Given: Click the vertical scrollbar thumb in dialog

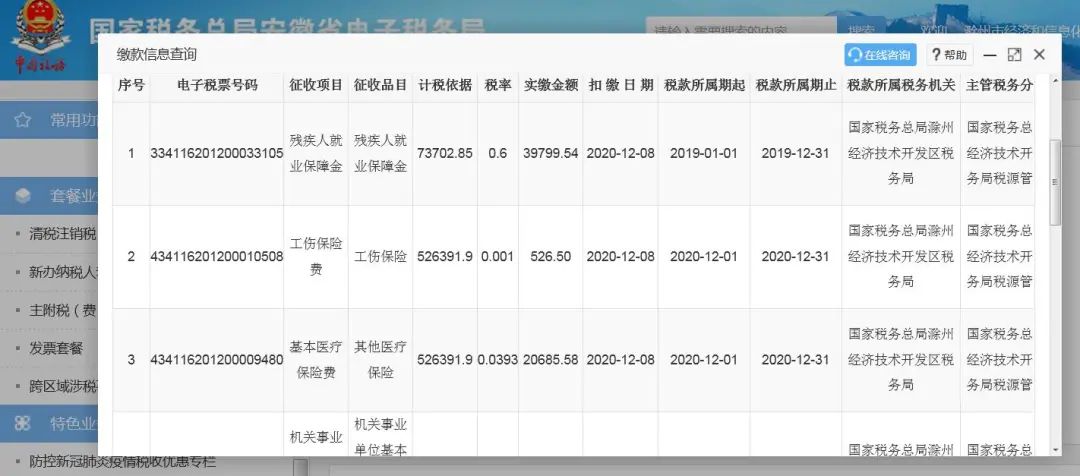Looking at the screenshot, I should [x=1056, y=182].
